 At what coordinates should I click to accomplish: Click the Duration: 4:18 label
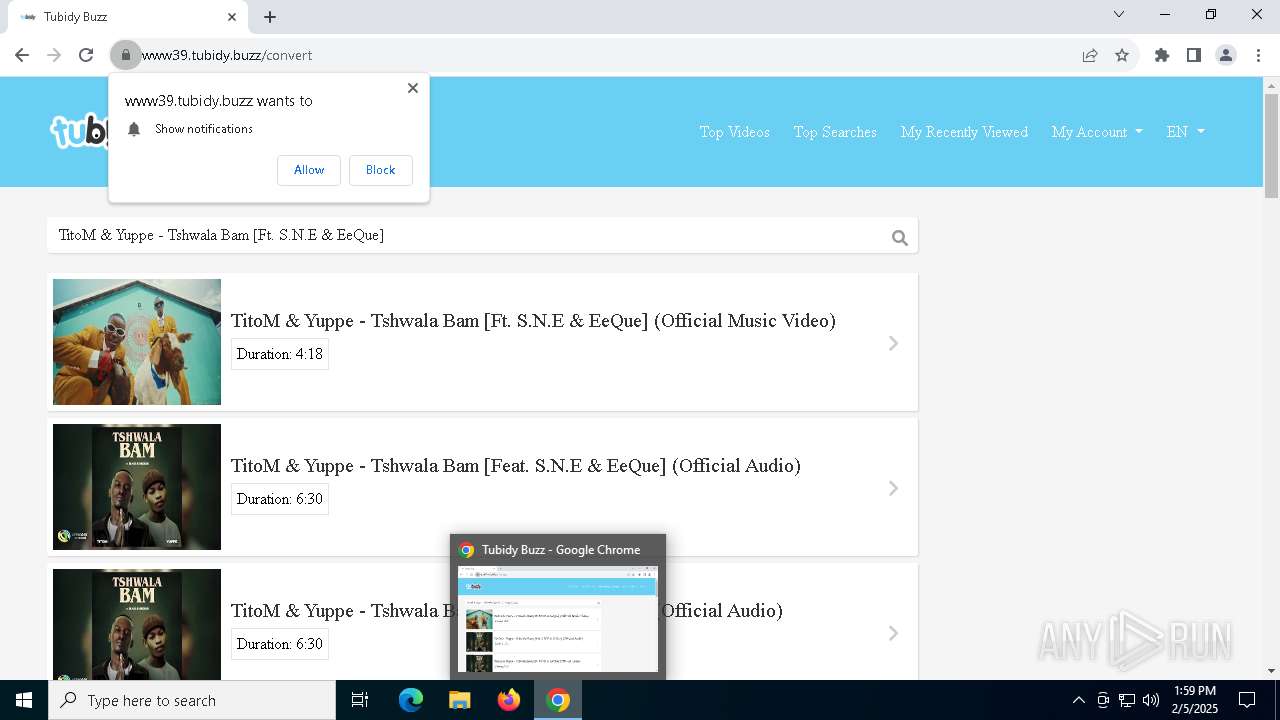280,354
